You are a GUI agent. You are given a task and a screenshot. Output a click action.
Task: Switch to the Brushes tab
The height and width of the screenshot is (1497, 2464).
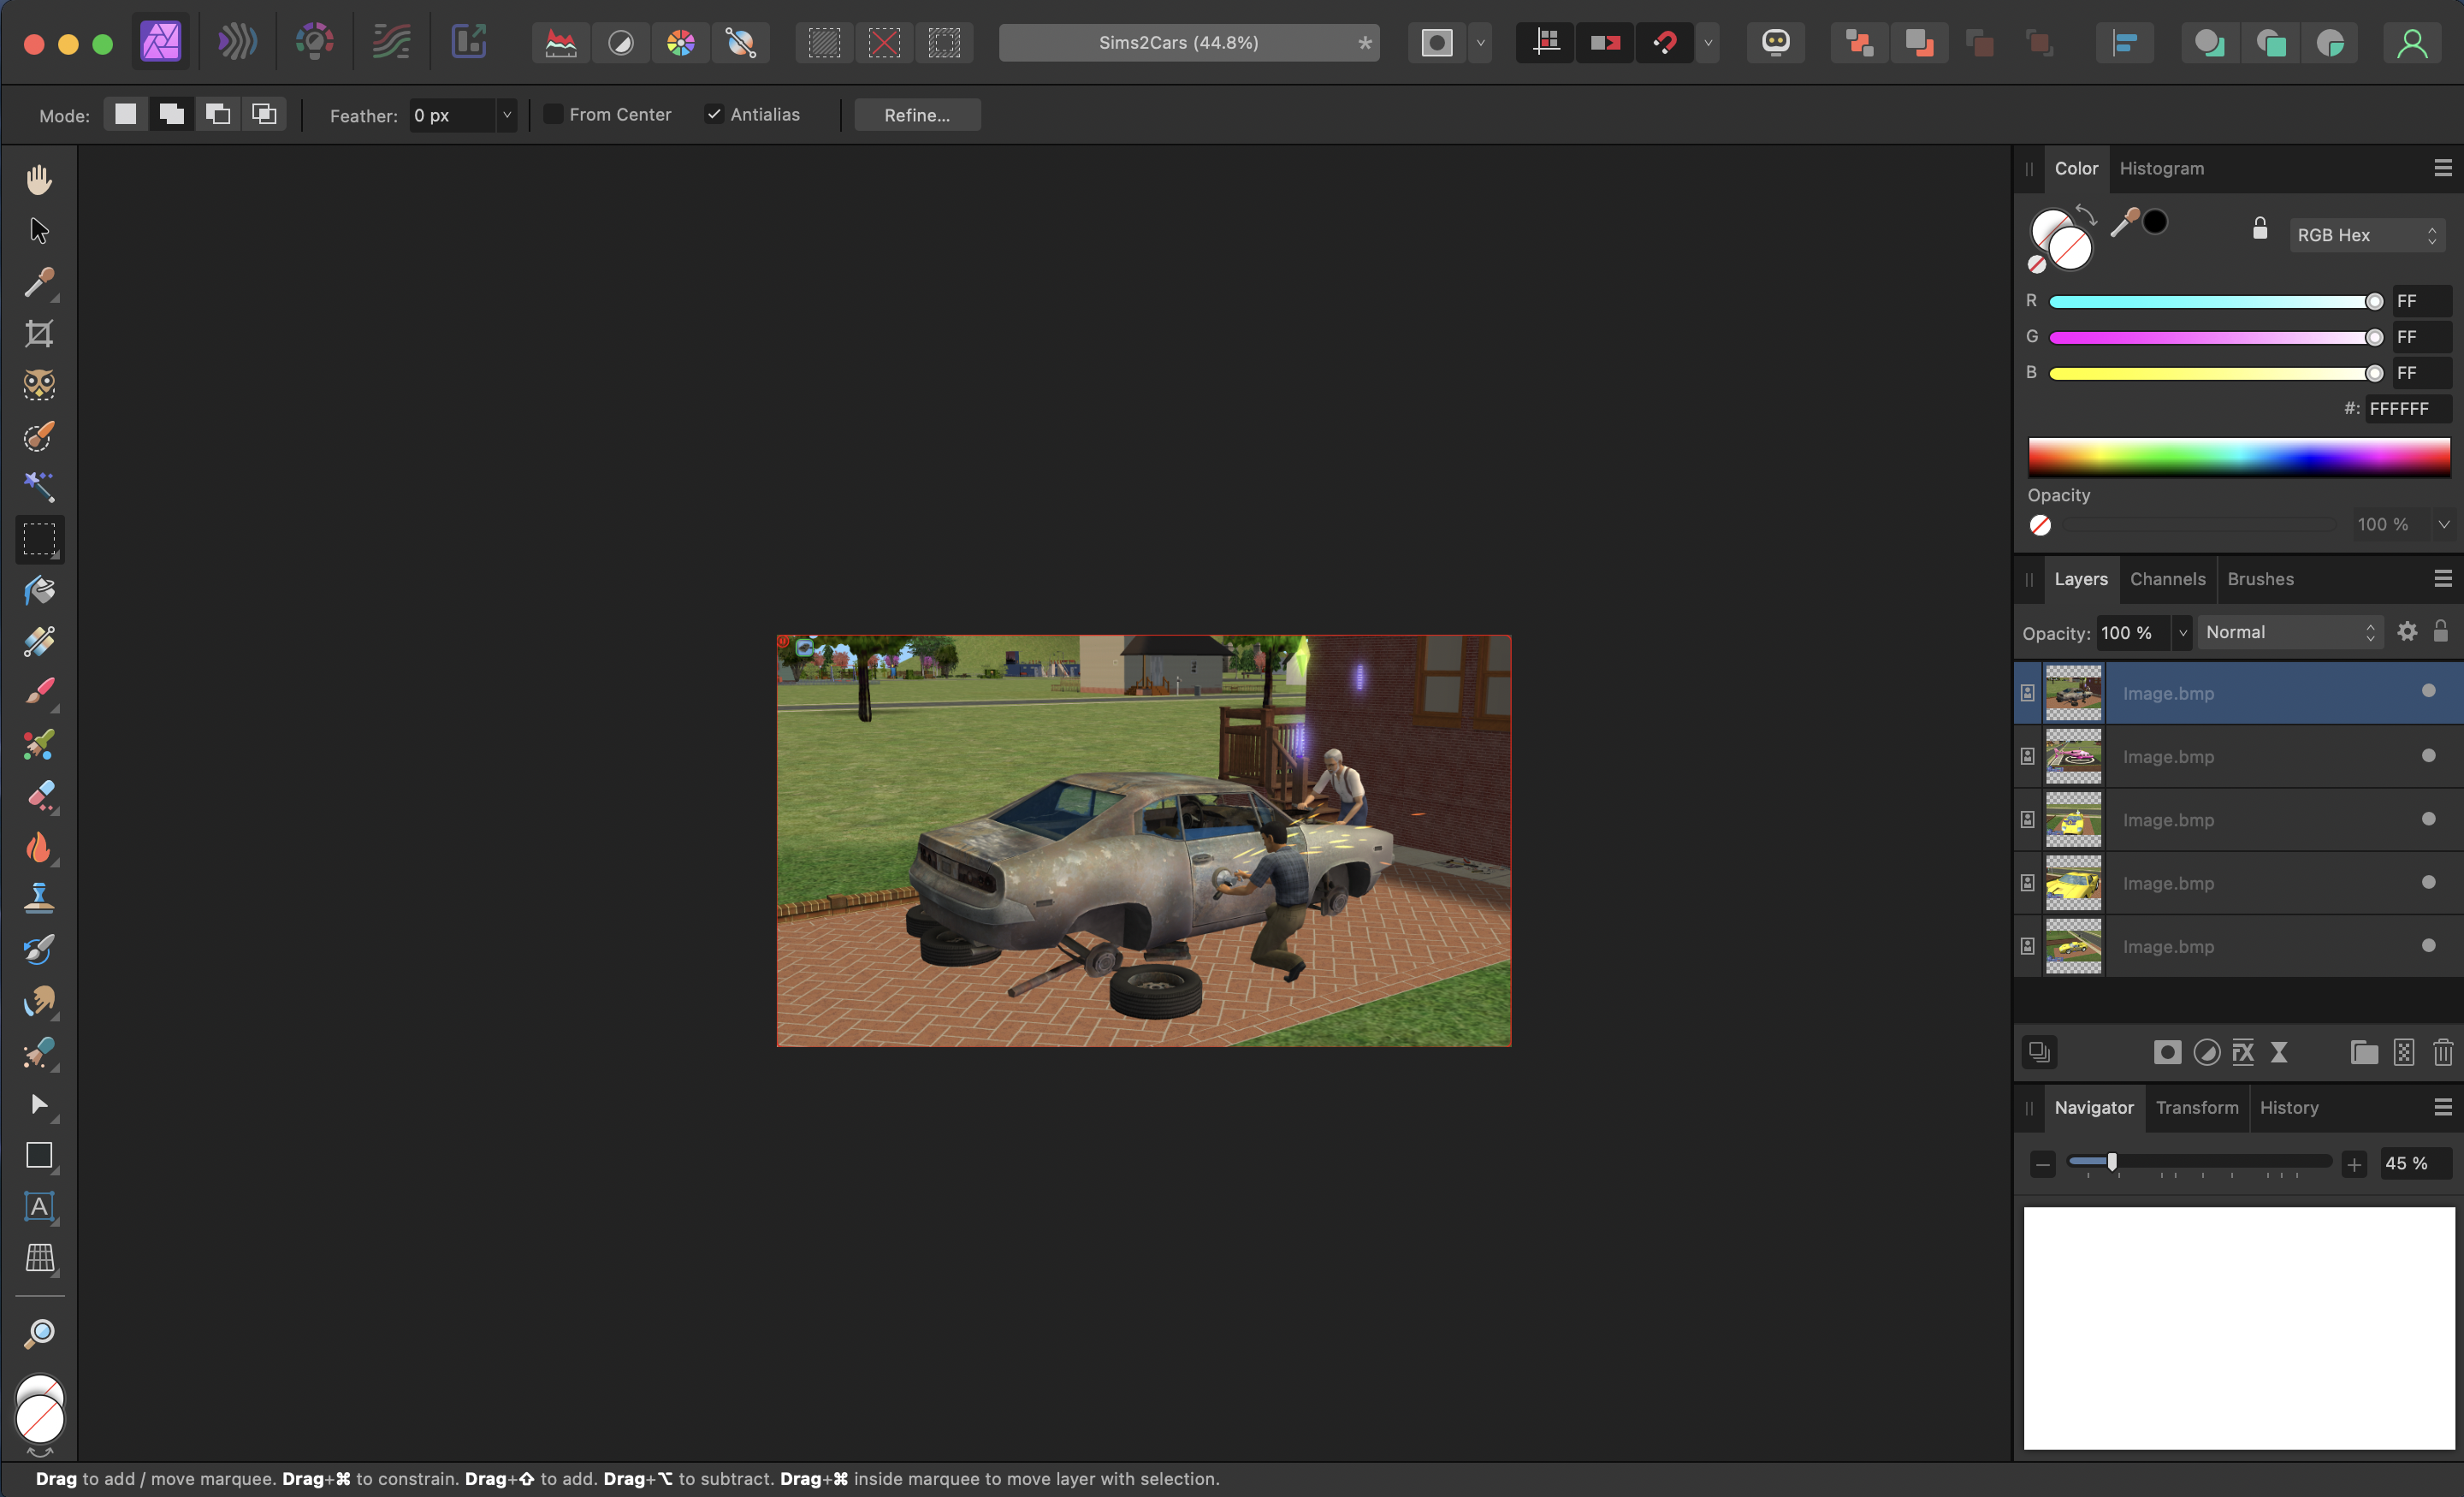tap(2260, 579)
